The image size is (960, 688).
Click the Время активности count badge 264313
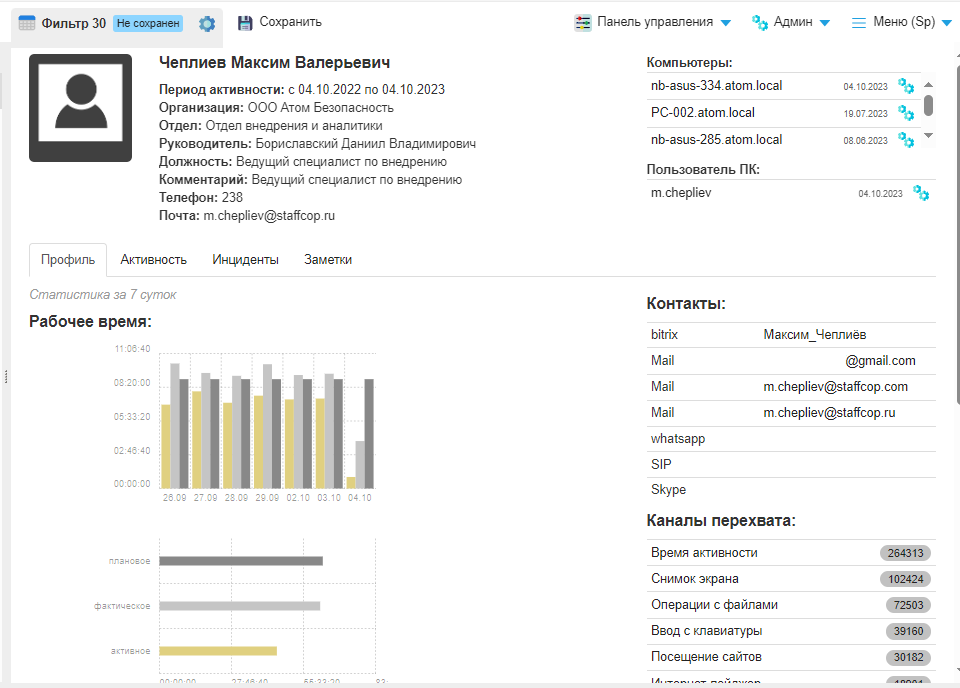[905, 553]
